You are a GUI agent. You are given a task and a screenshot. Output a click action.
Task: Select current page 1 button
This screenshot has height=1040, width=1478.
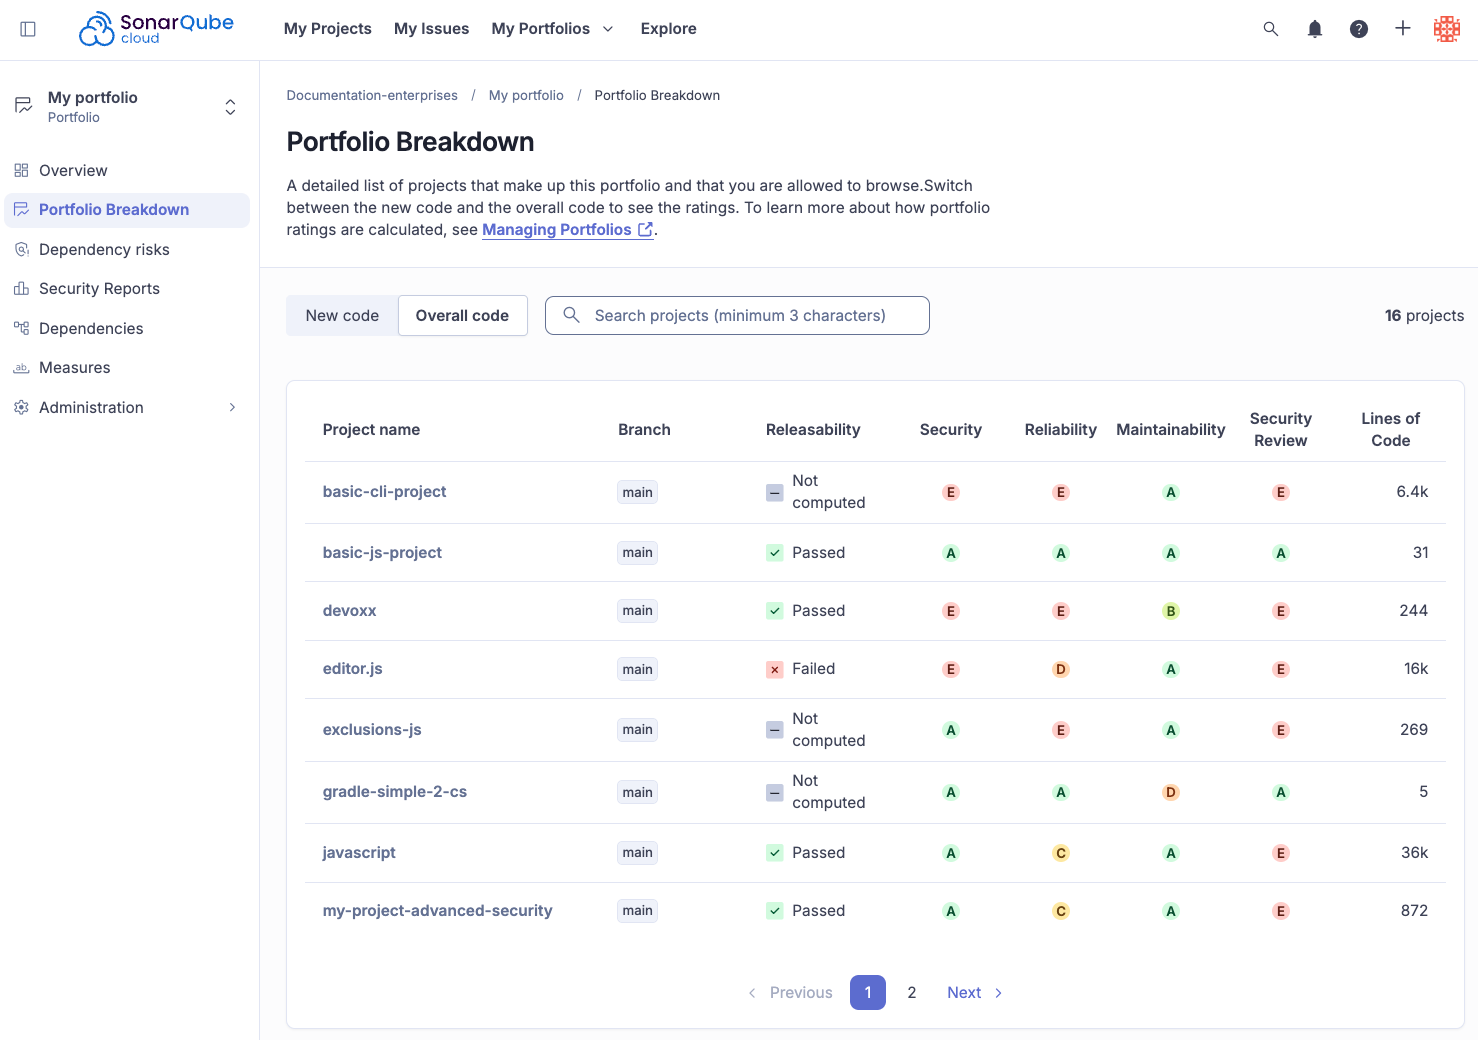point(868,993)
